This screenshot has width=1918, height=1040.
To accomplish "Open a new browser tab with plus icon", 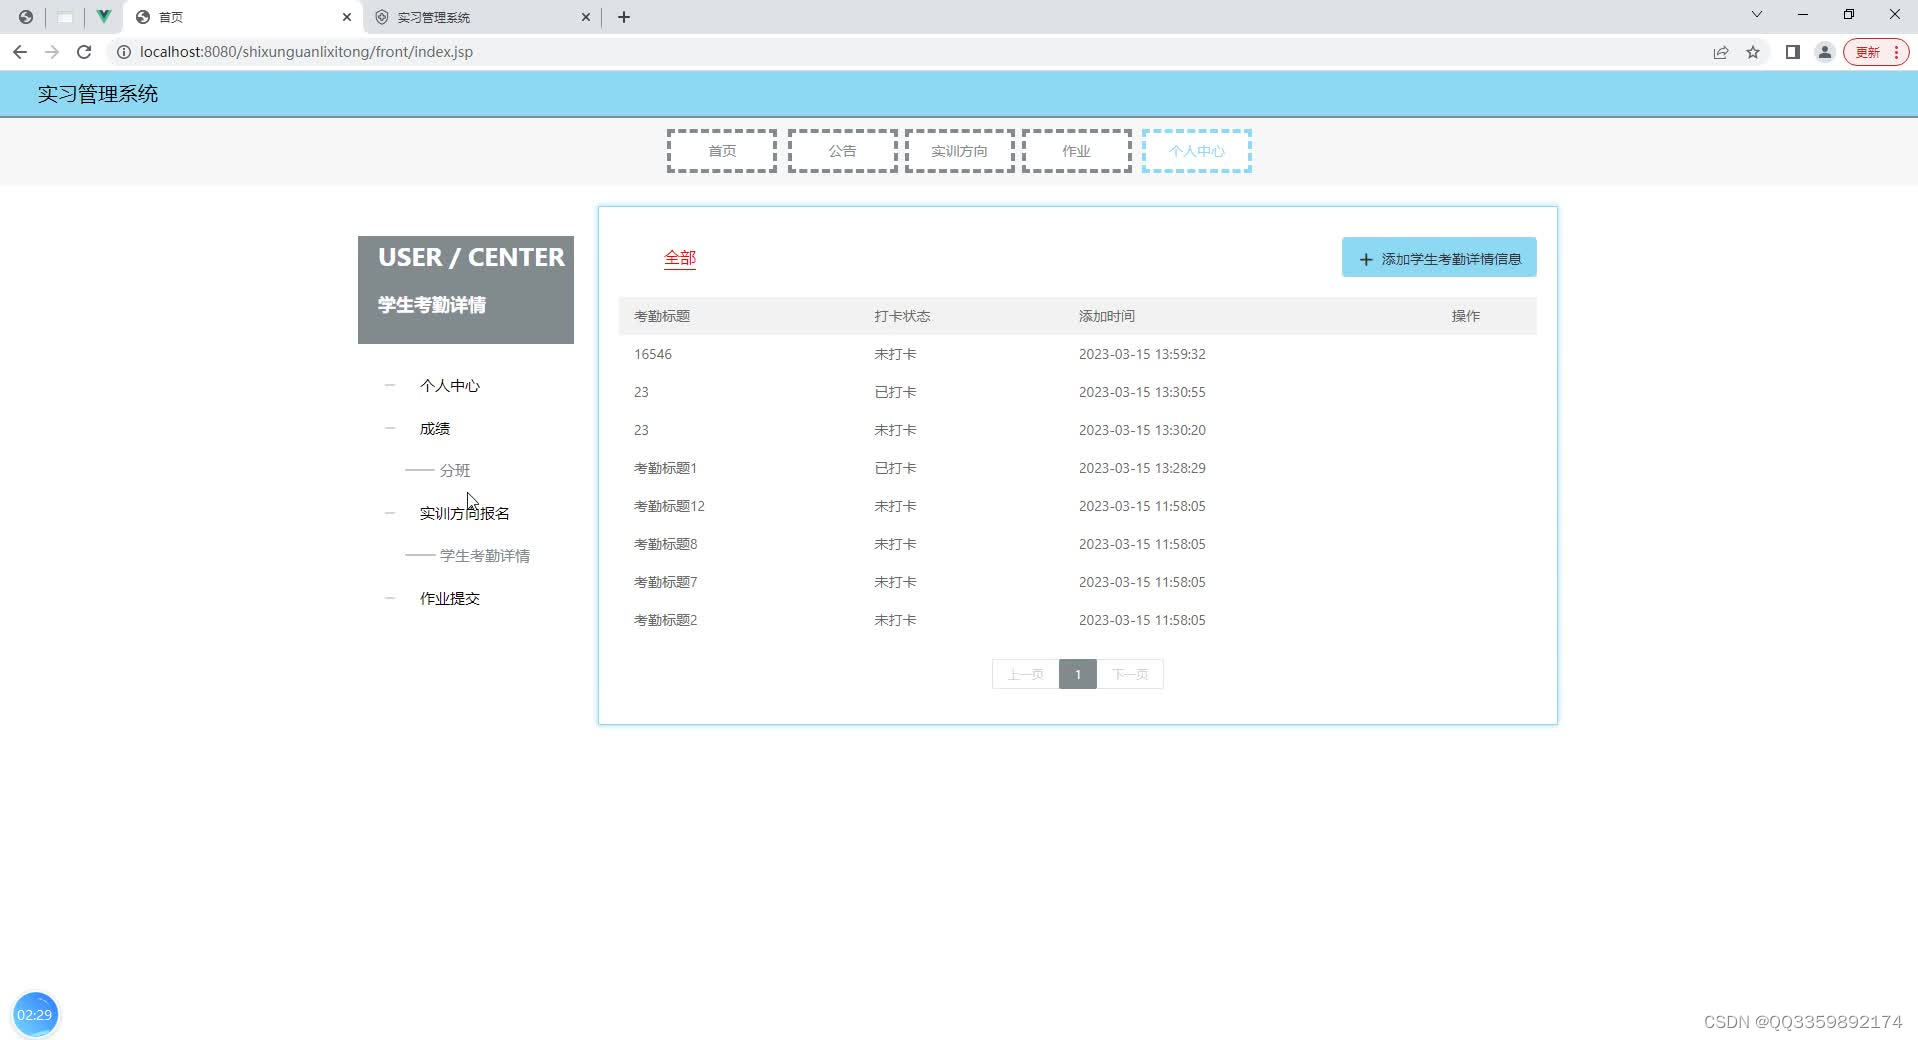I will [624, 17].
